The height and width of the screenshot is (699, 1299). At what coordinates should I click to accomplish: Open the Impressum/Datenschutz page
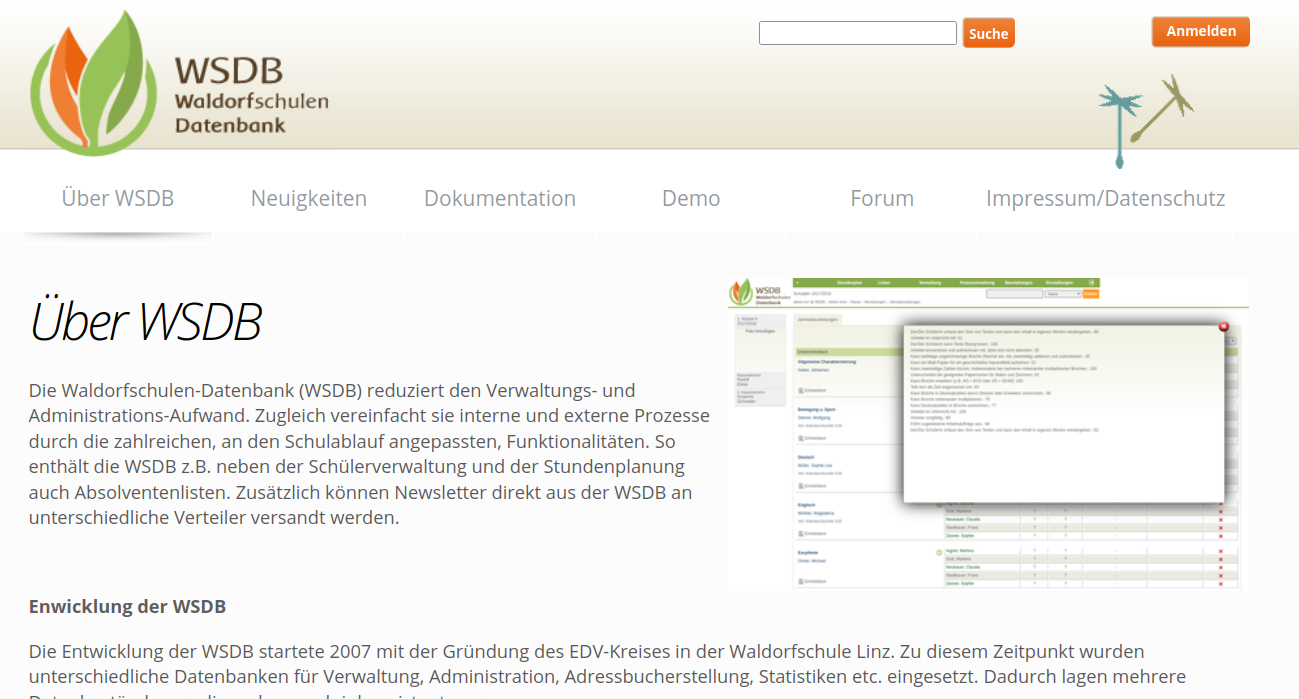tap(1105, 198)
